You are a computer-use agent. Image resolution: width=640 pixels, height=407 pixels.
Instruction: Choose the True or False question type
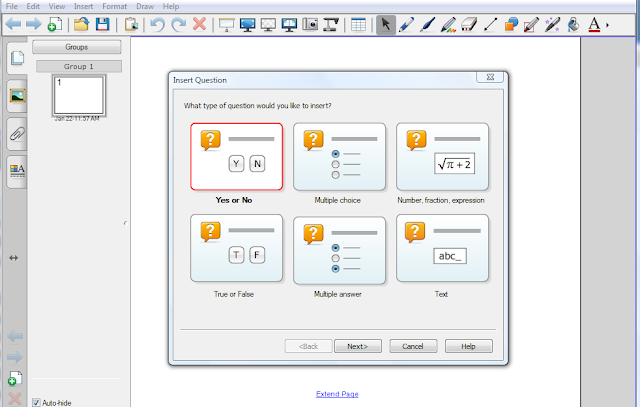pos(236,248)
